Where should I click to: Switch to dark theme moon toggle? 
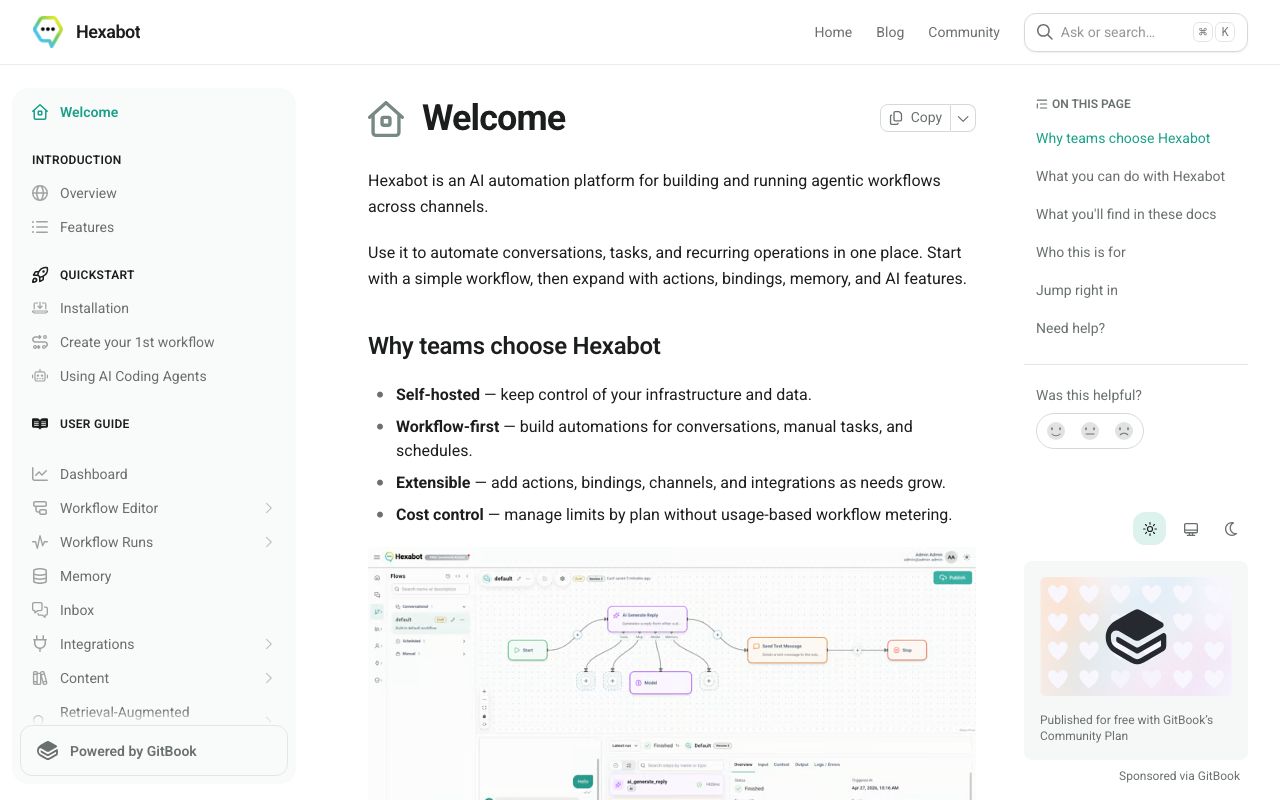click(1231, 529)
